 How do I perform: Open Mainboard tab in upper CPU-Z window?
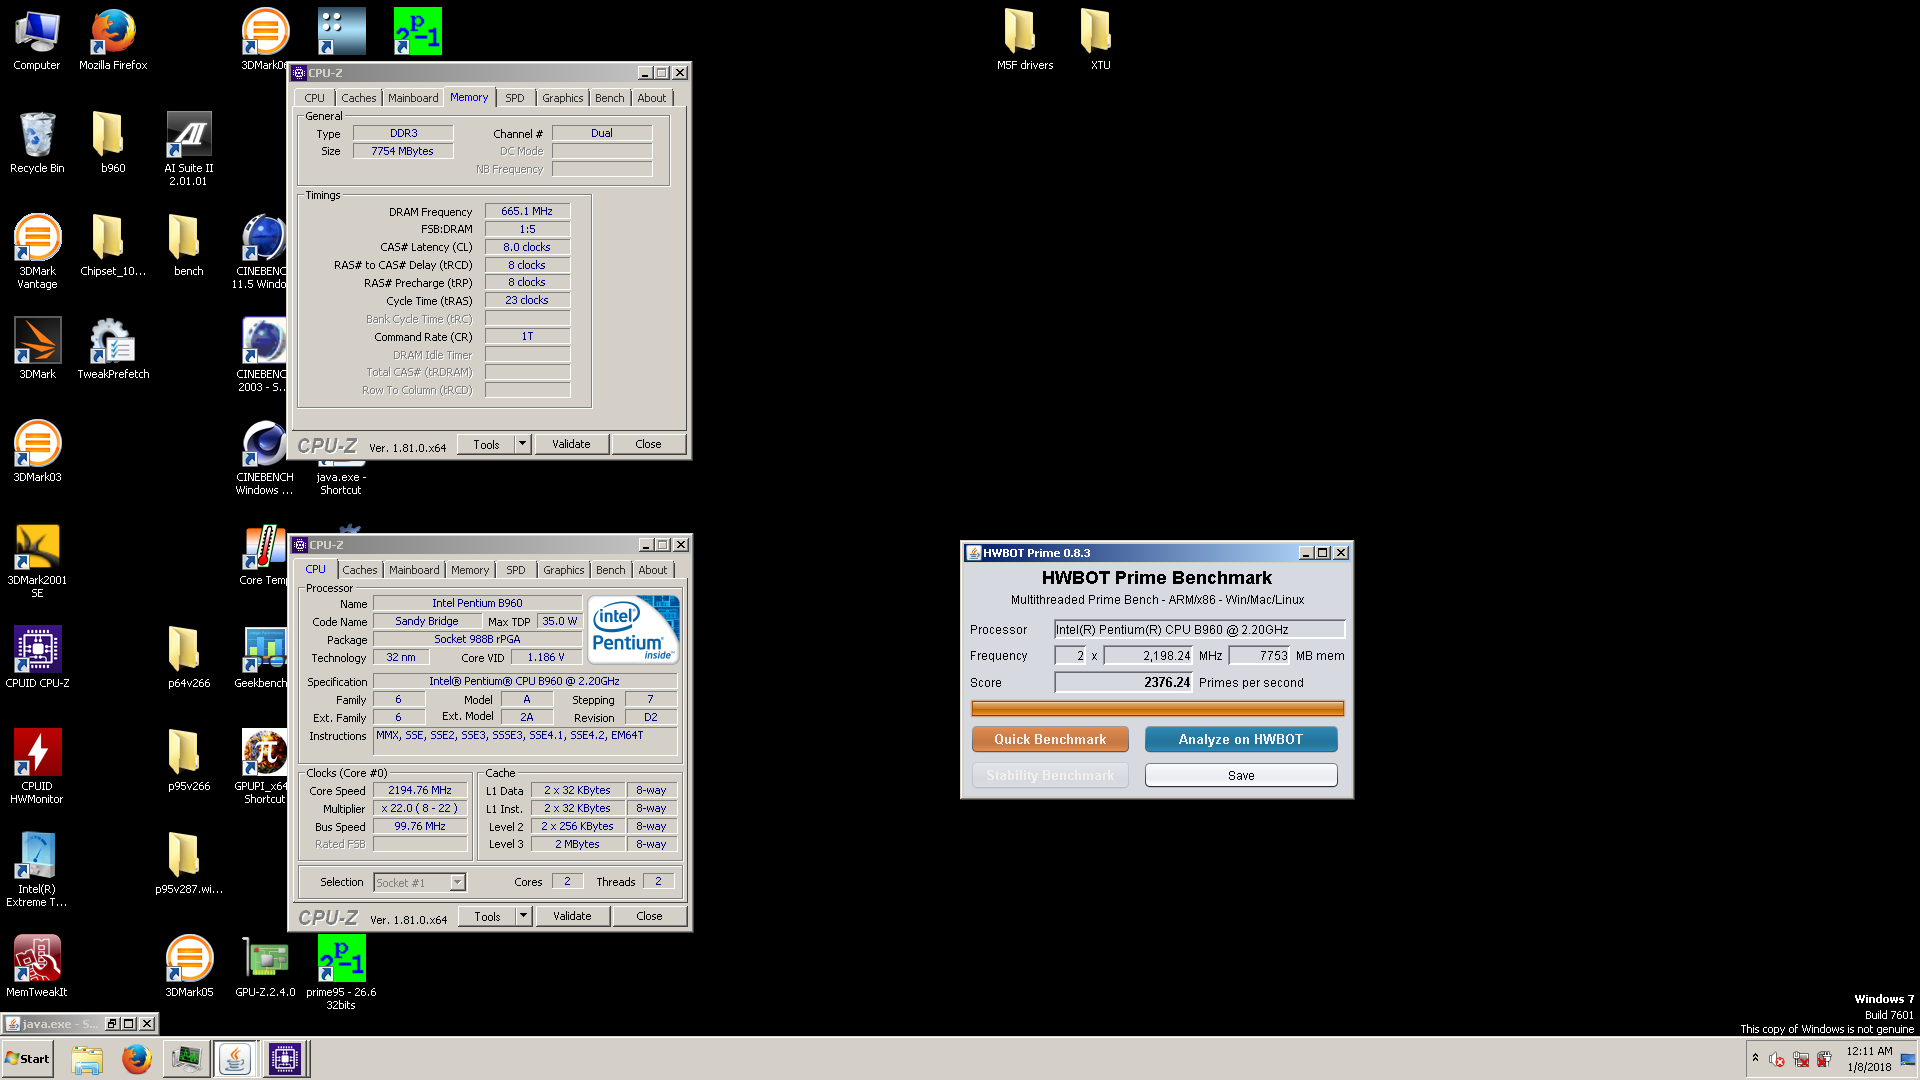(413, 98)
